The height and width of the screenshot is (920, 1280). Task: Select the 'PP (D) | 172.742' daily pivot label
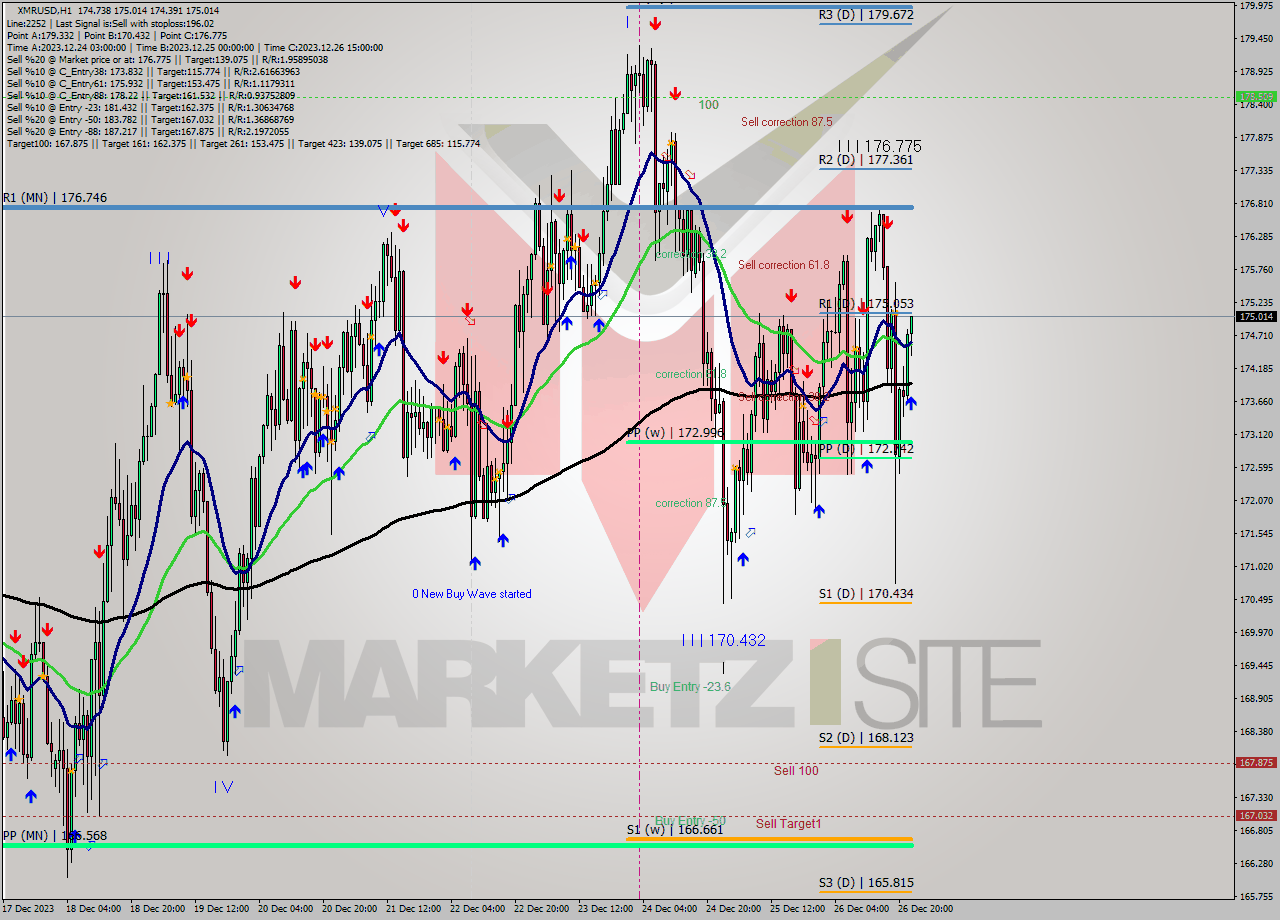pos(866,449)
